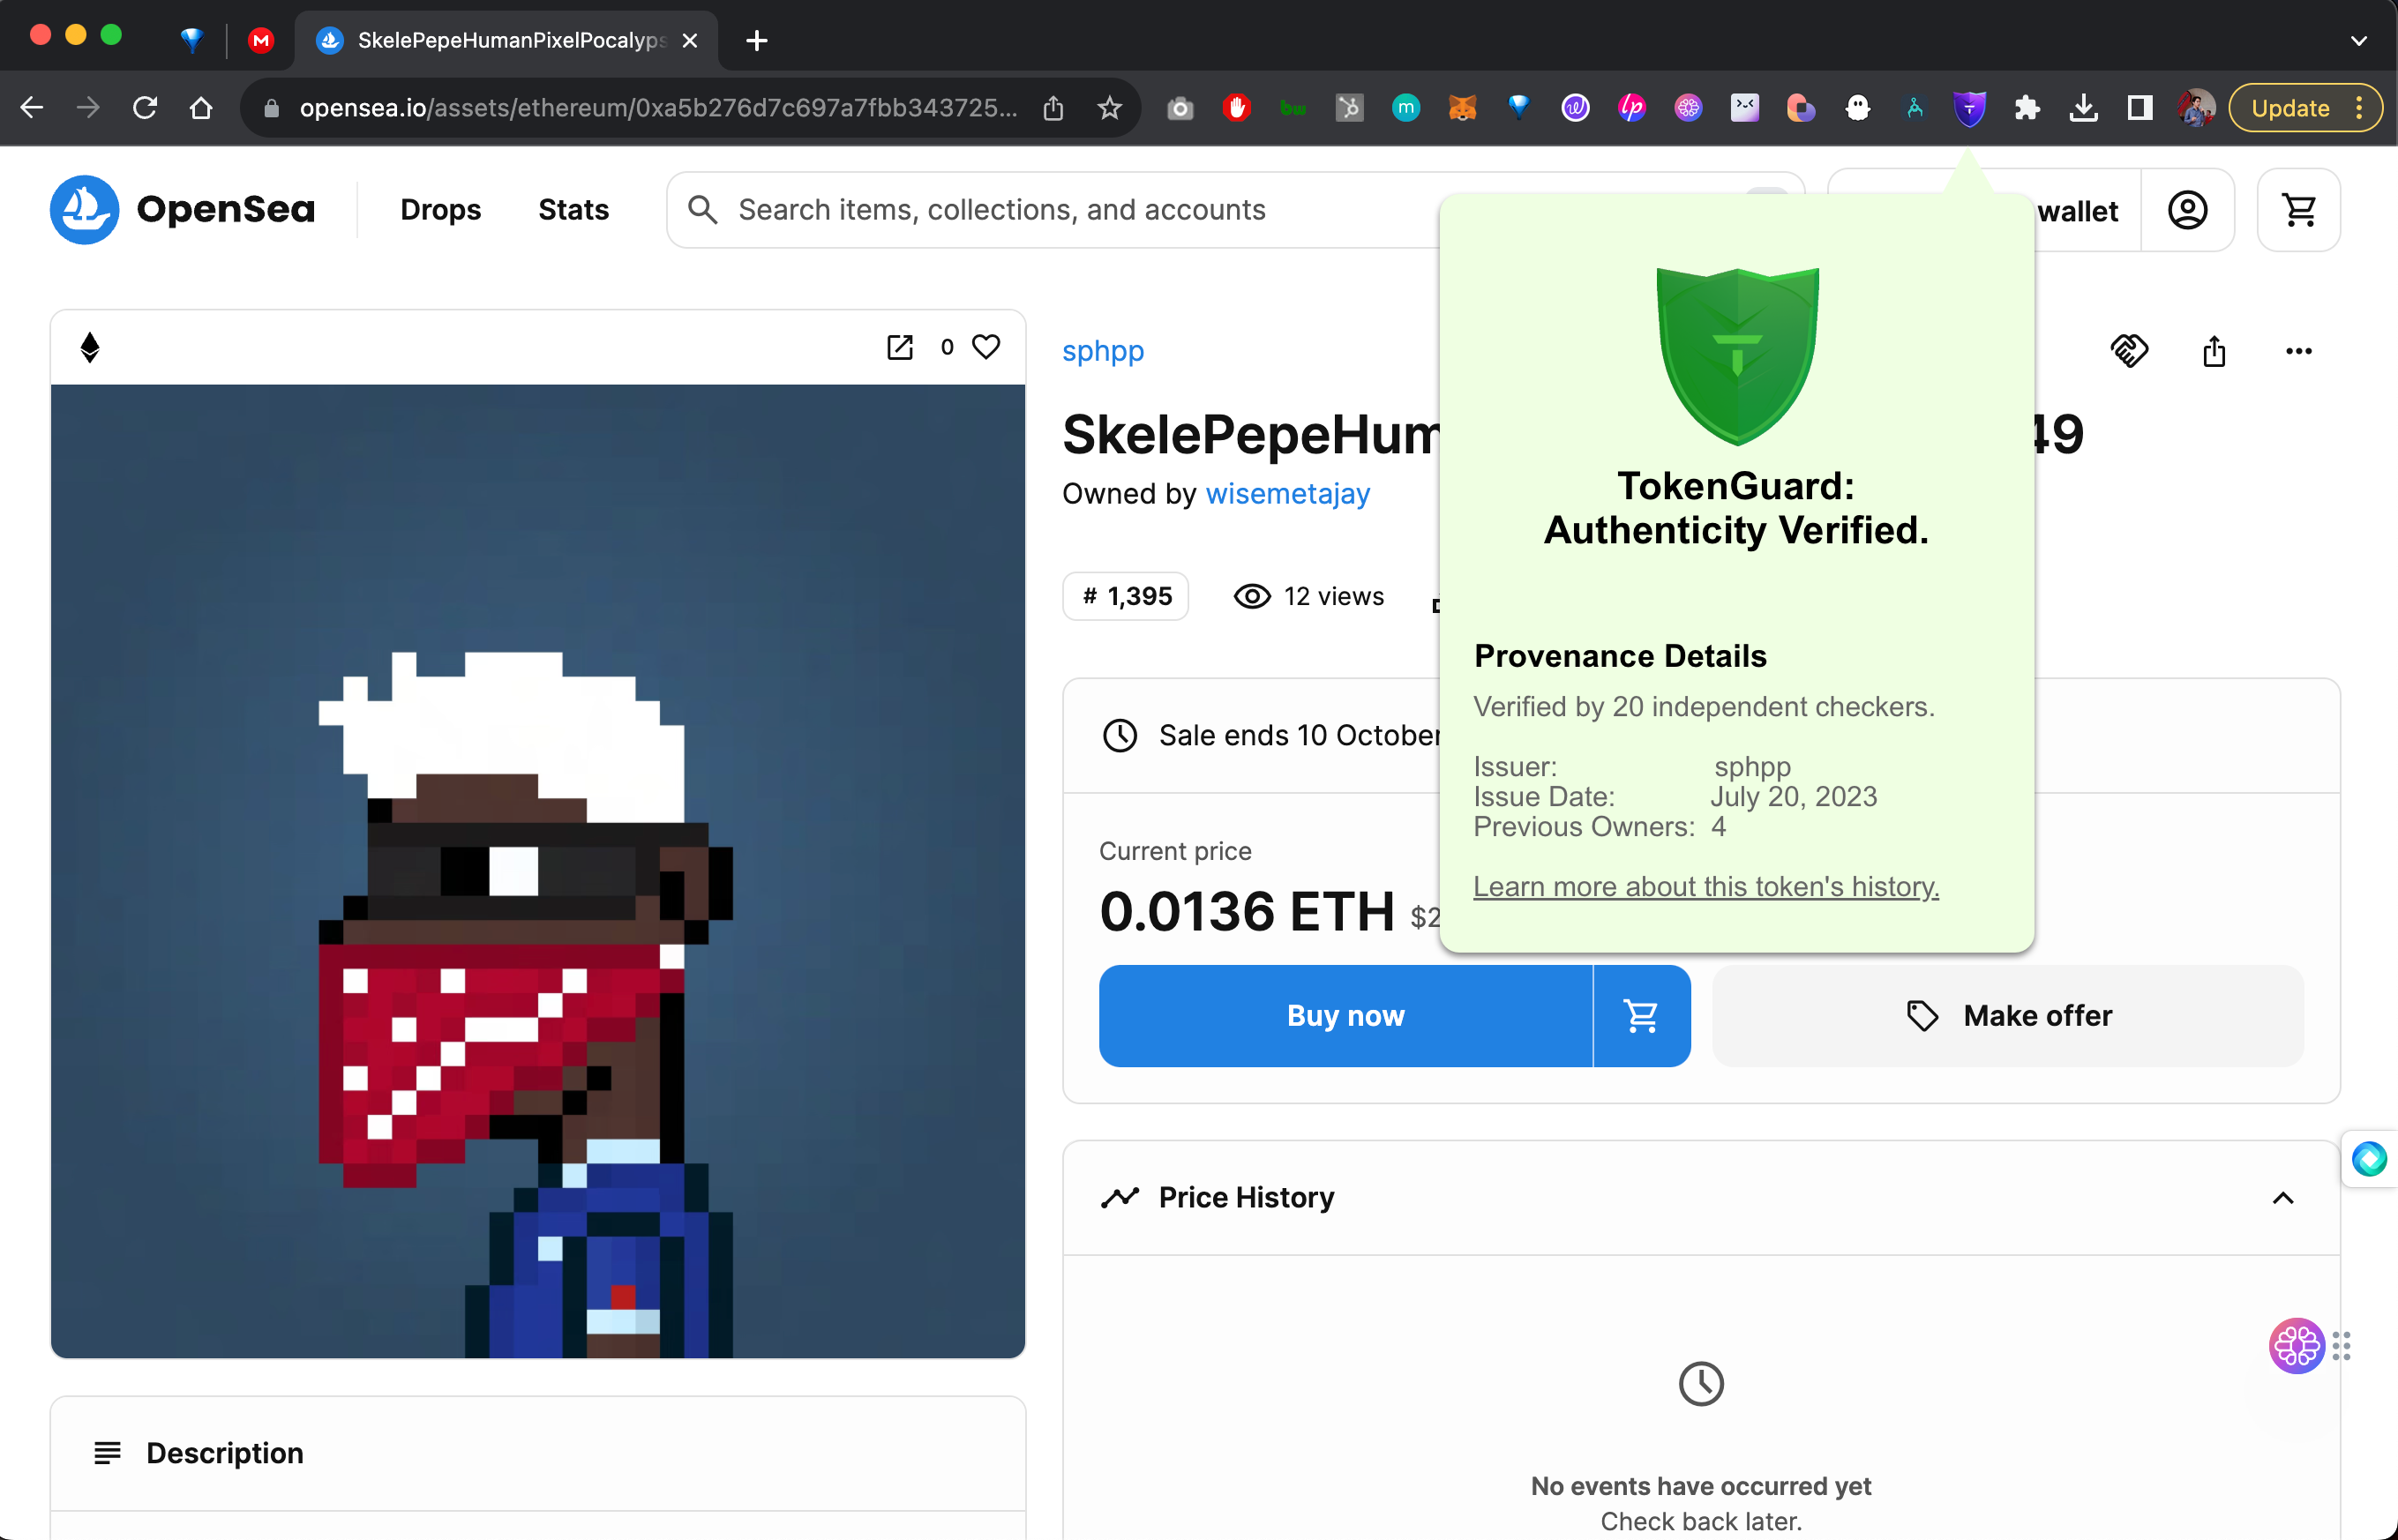Click the MetaMask fox extension icon
Viewport: 2398px width, 1540px height.
tap(1462, 108)
